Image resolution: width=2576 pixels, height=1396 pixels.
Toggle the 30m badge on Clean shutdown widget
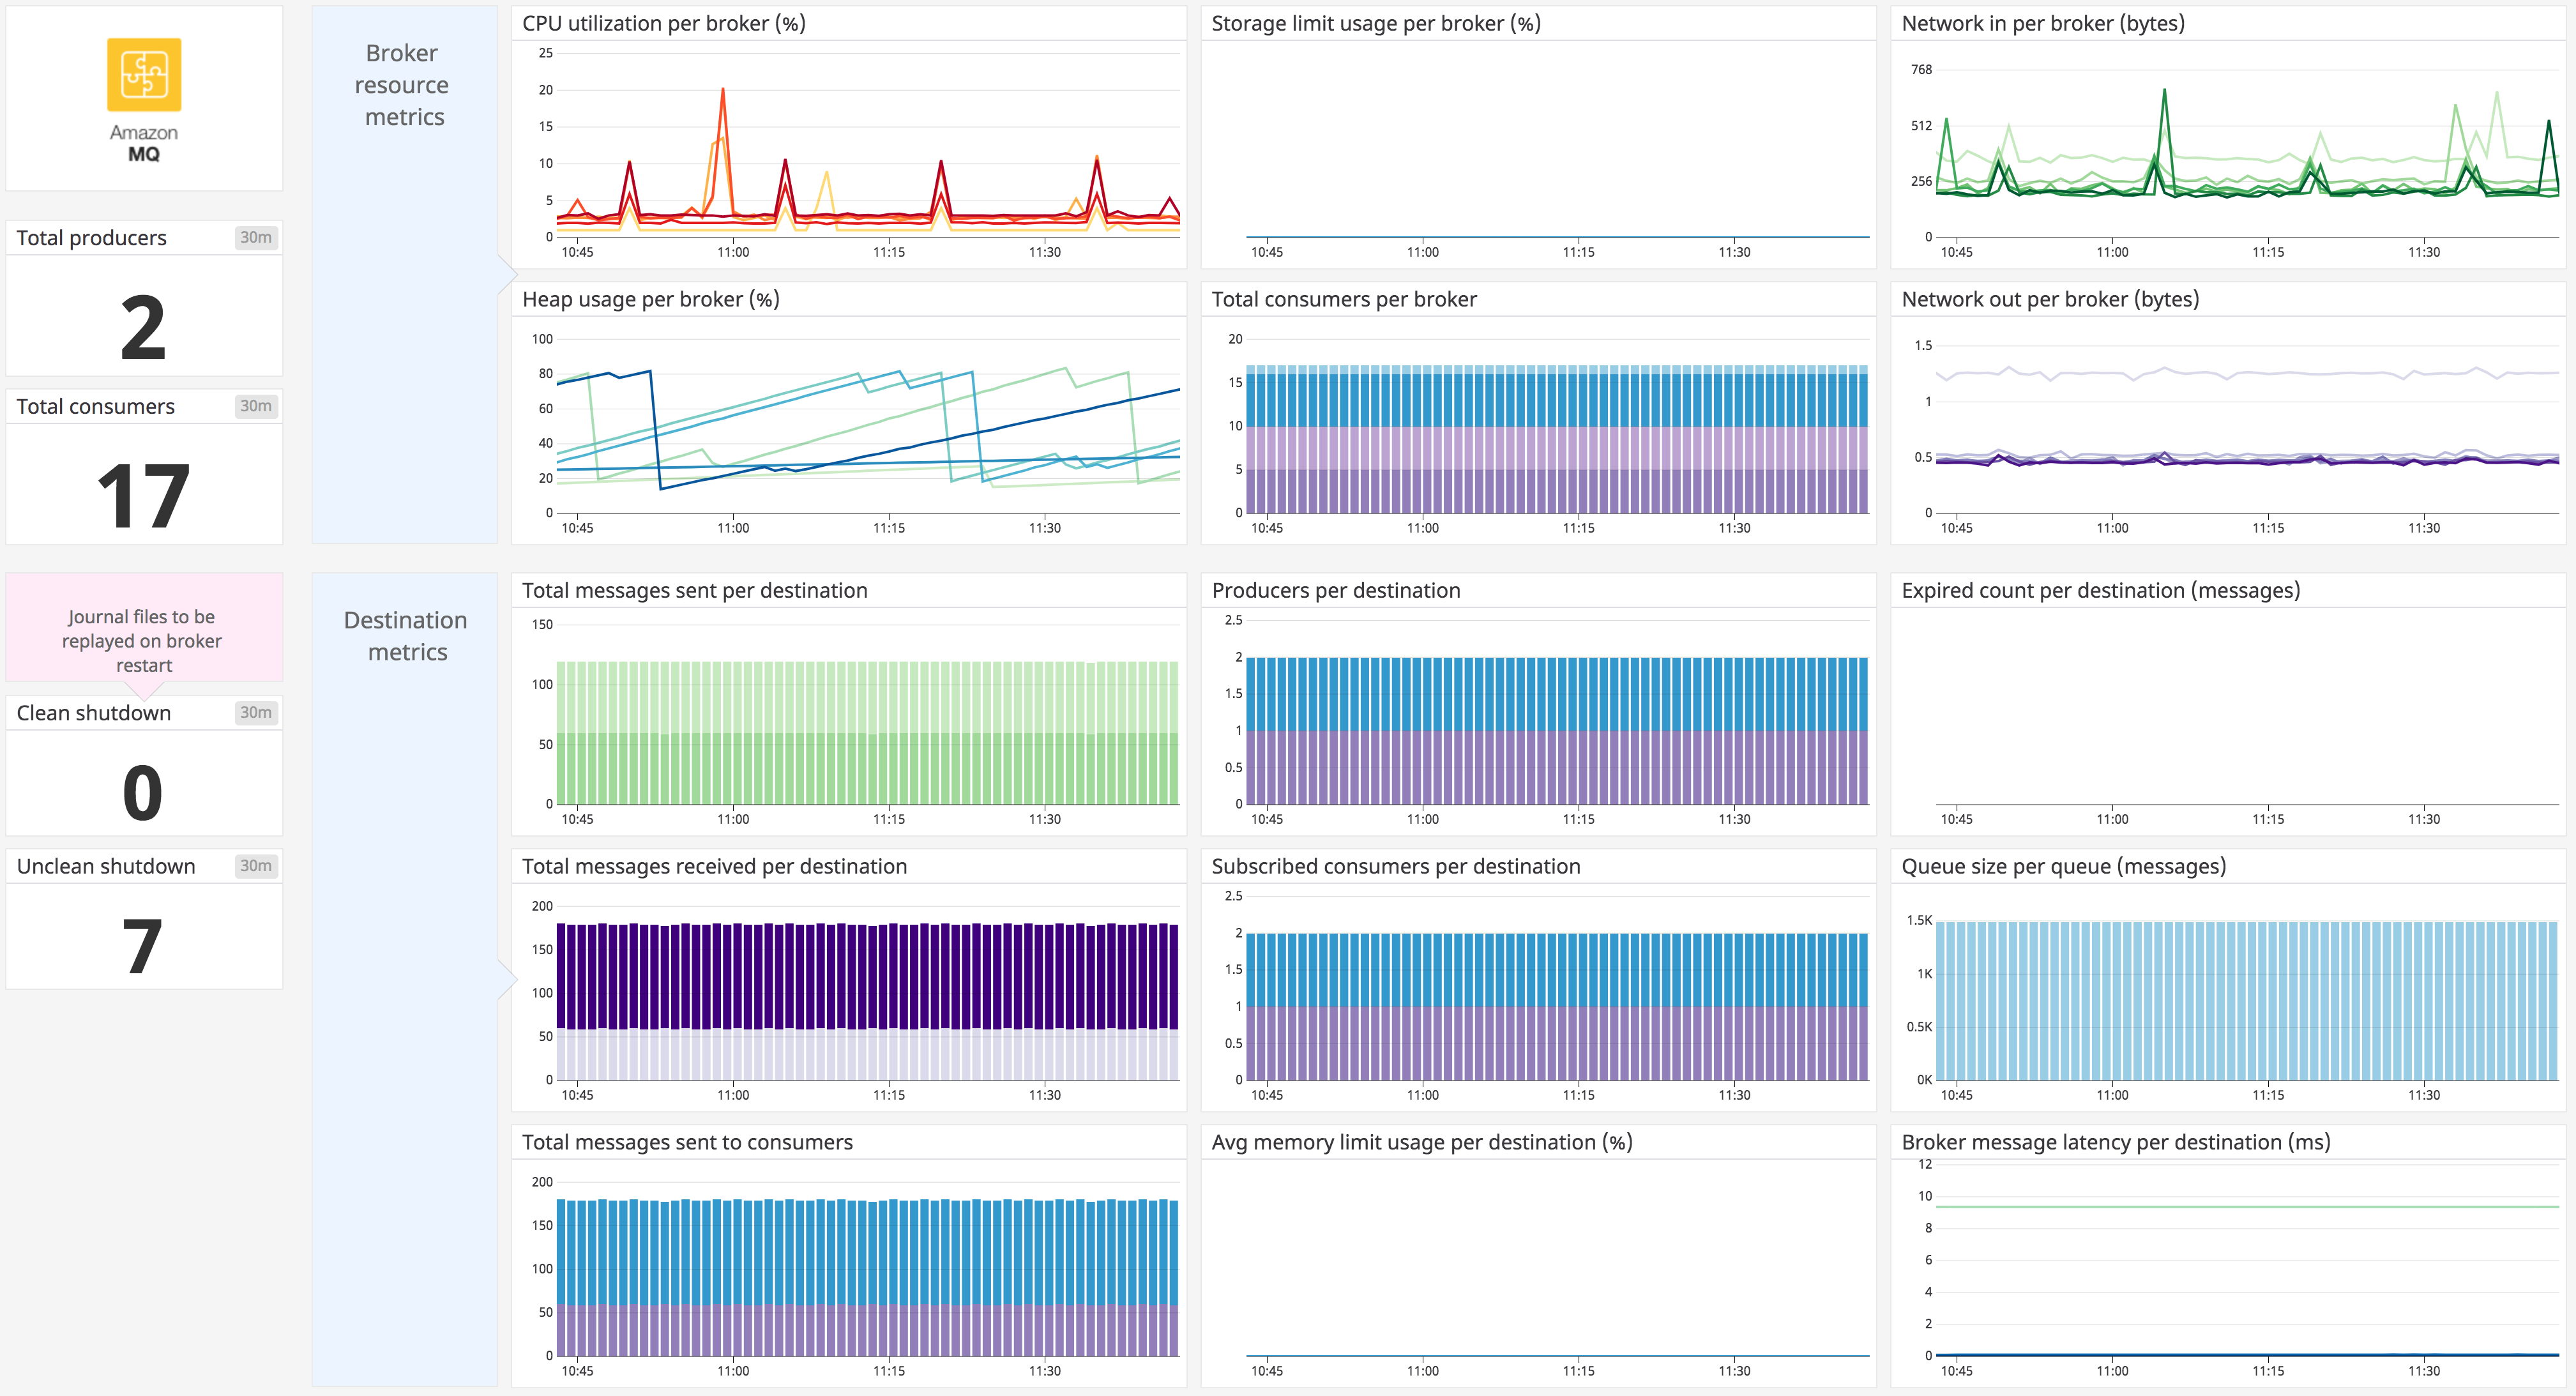click(x=256, y=712)
